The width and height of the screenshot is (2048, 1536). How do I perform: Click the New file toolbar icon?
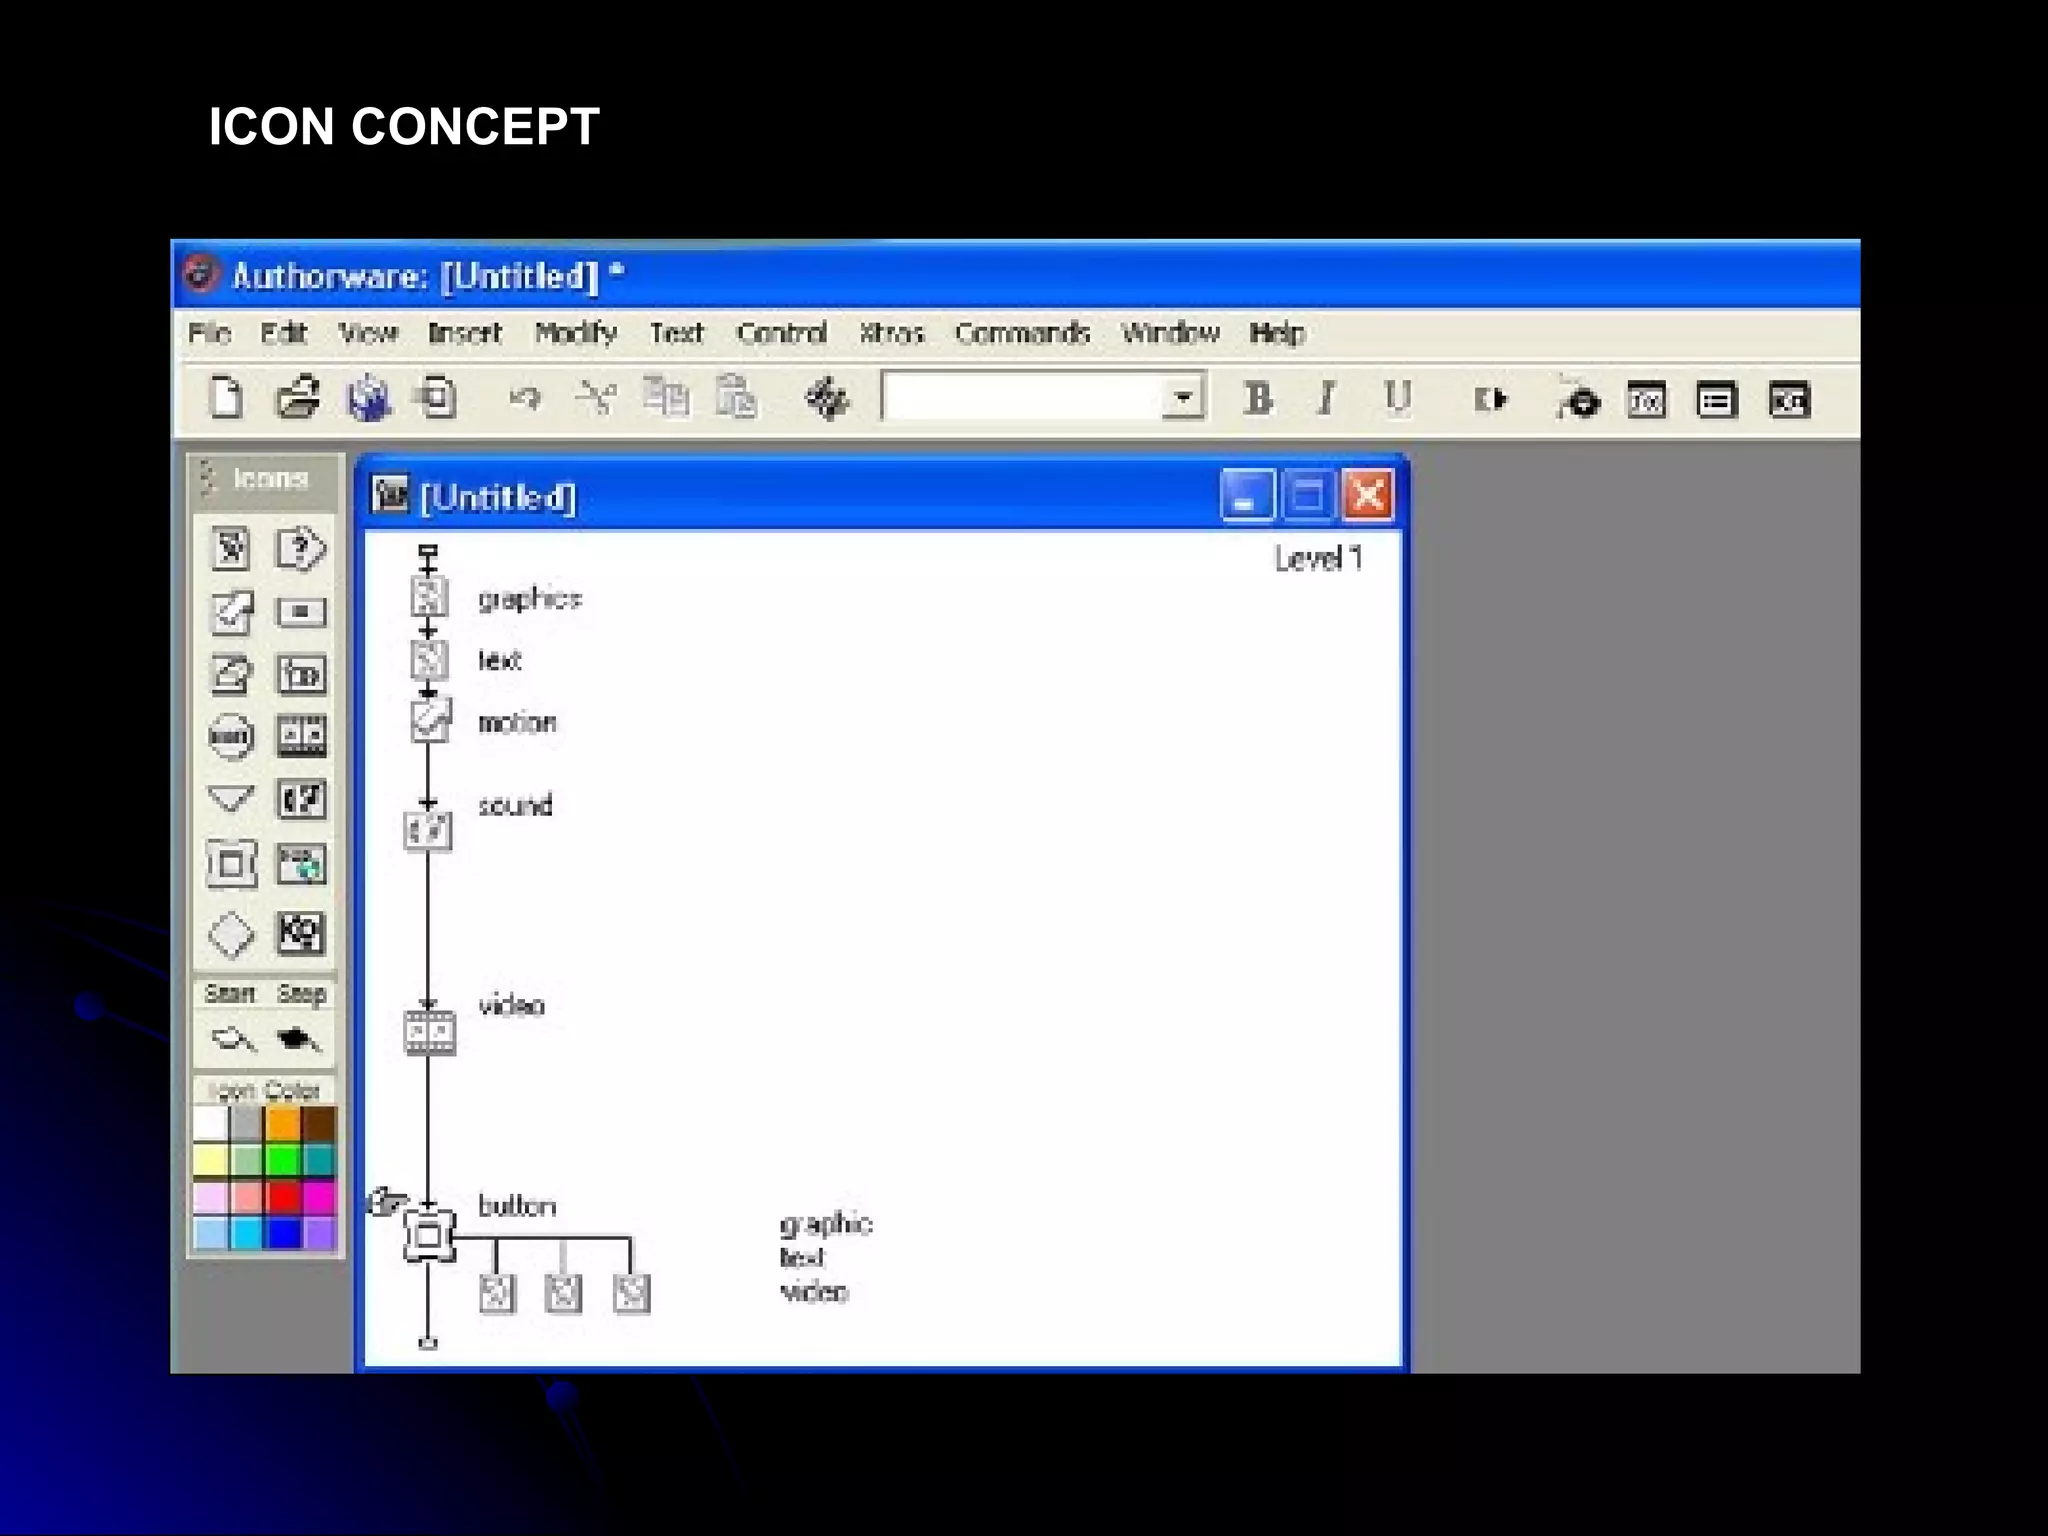tap(226, 399)
